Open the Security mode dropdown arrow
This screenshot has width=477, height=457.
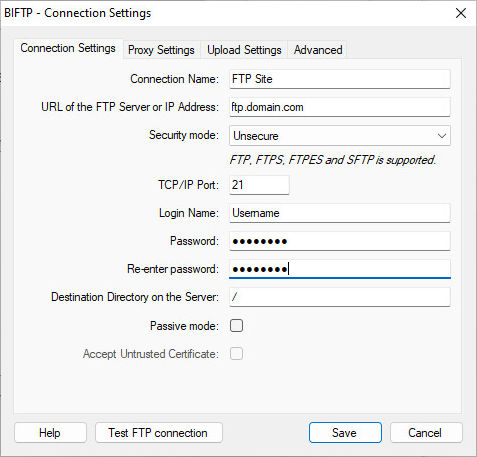pos(442,136)
